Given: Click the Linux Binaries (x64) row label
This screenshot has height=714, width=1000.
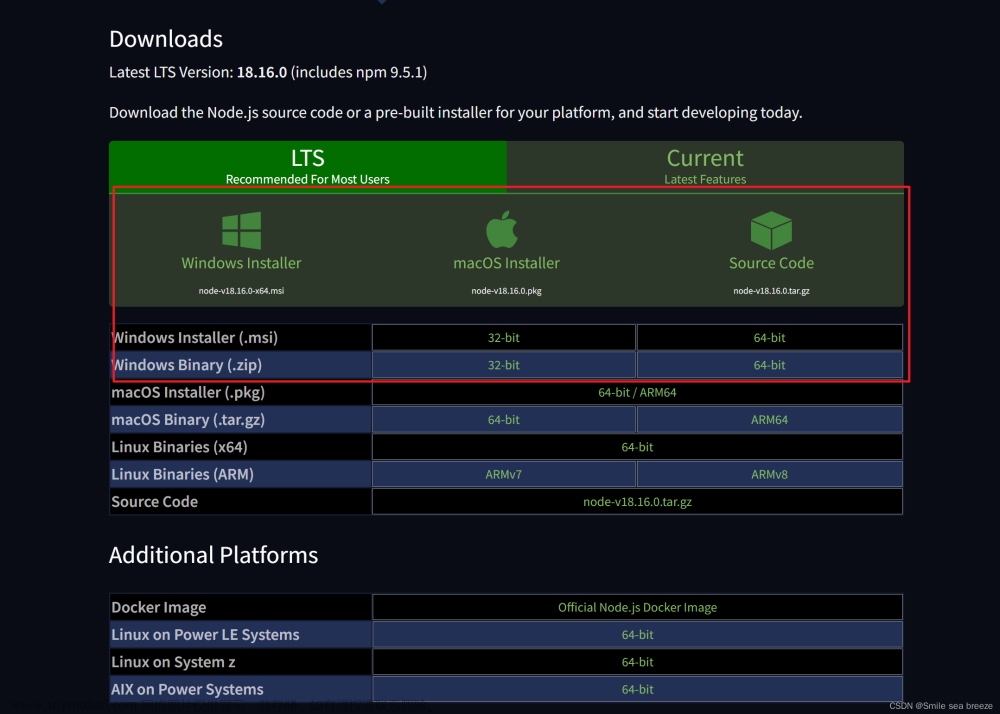Looking at the screenshot, I should (x=179, y=448).
